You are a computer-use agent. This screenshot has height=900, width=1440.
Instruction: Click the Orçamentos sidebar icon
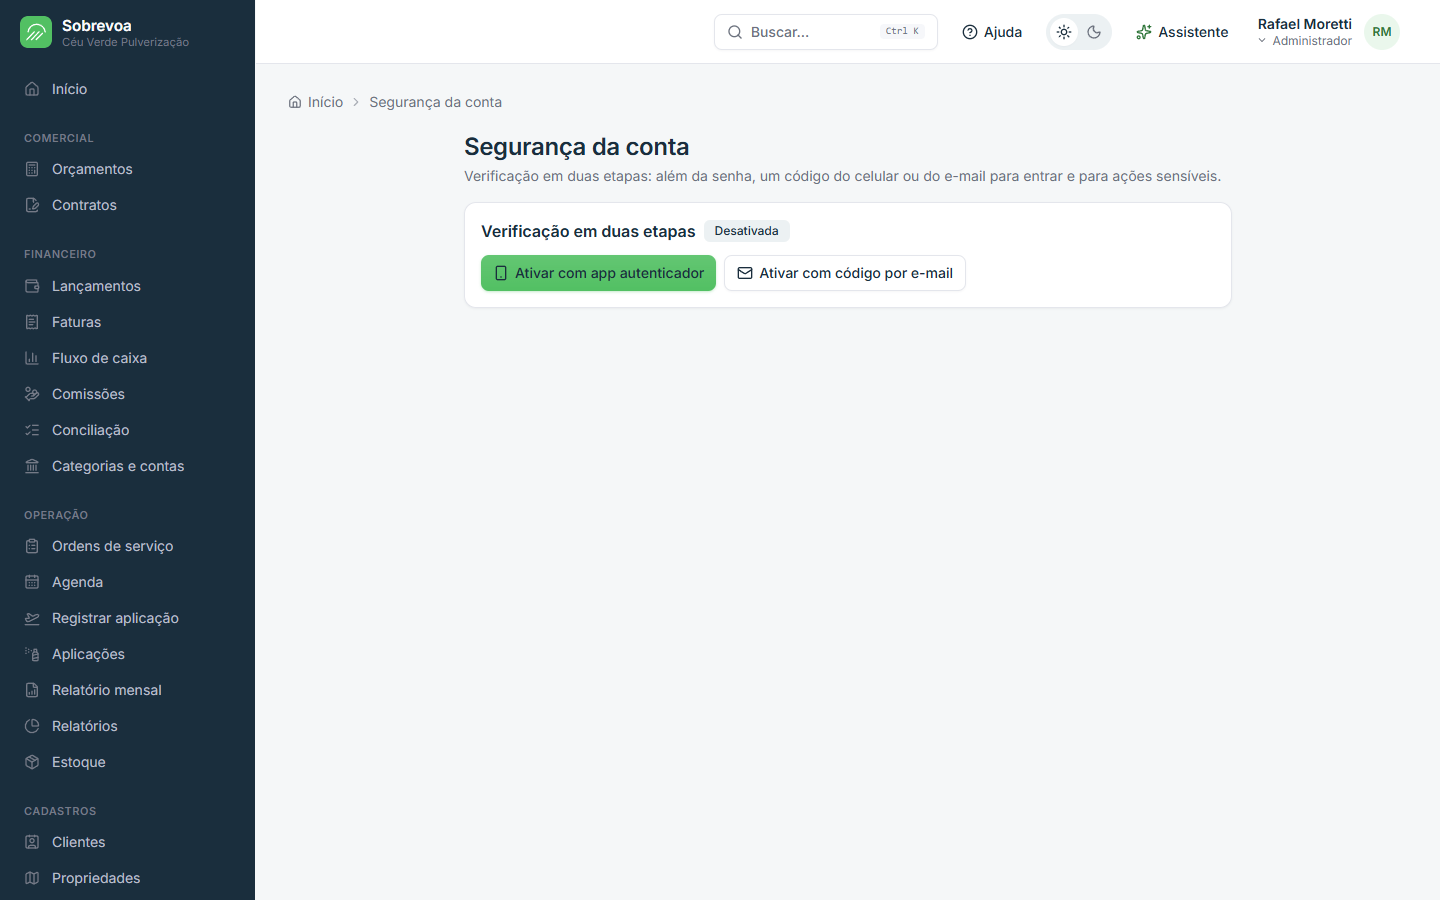(x=32, y=169)
